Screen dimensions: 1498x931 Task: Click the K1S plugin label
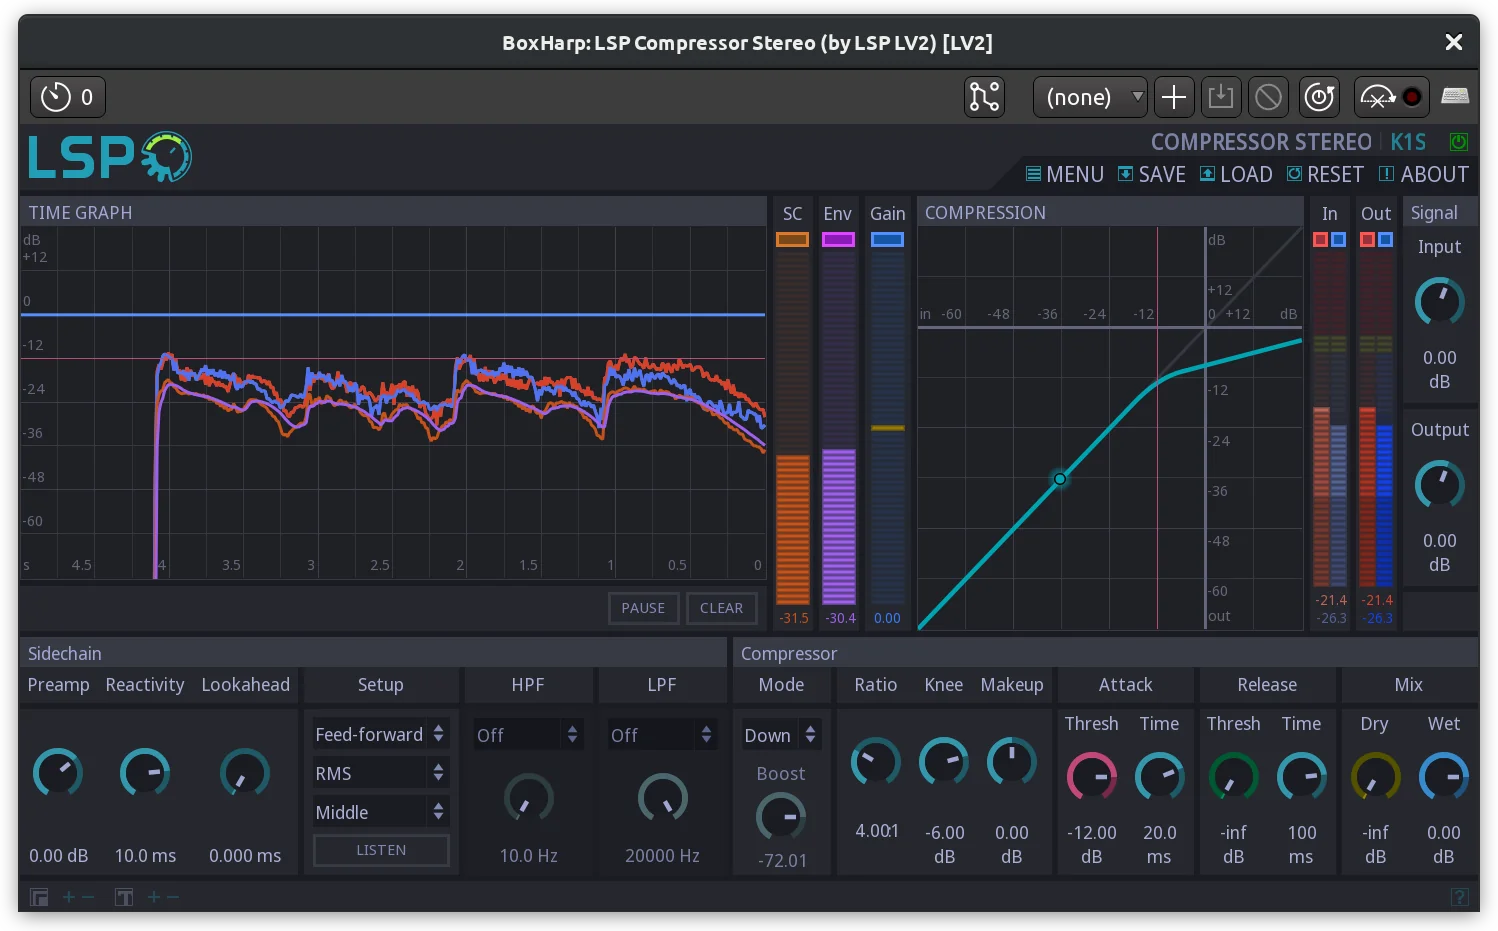point(1408,142)
